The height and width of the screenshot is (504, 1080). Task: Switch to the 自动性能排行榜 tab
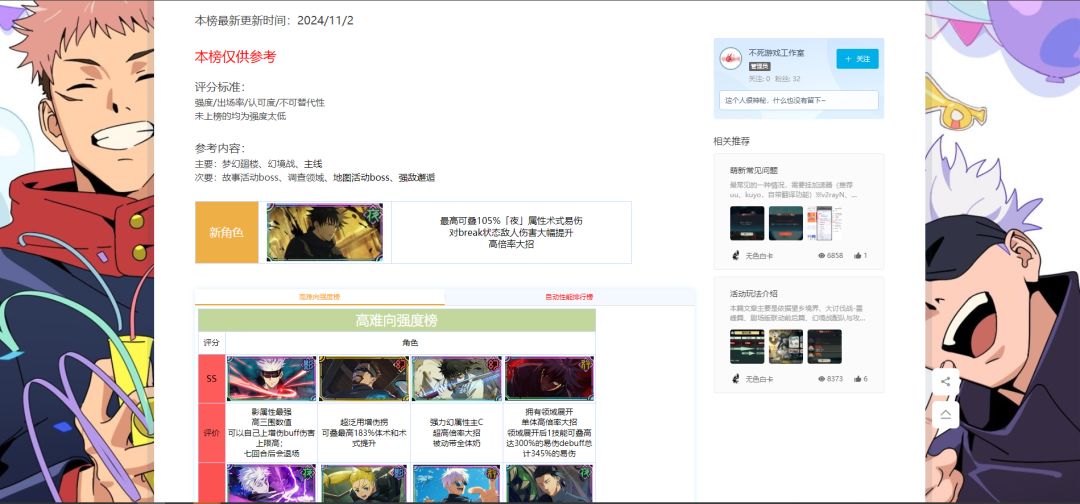pos(569,297)
